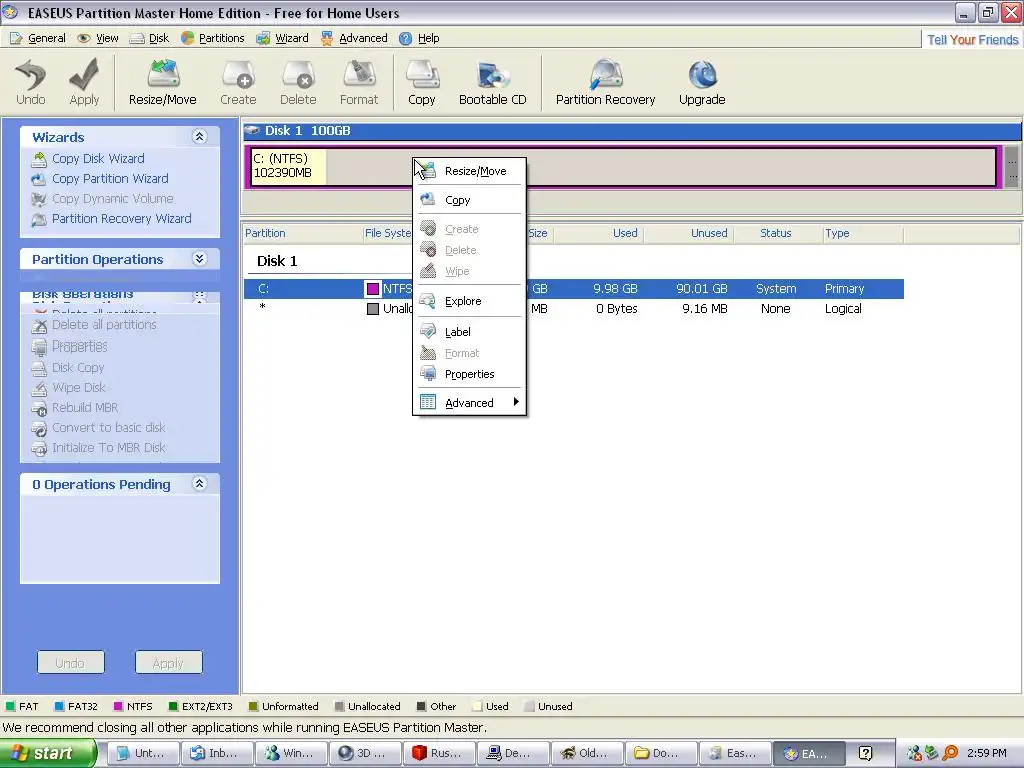
Task: Select the unallocated partition row
Action: click(573, 309)
